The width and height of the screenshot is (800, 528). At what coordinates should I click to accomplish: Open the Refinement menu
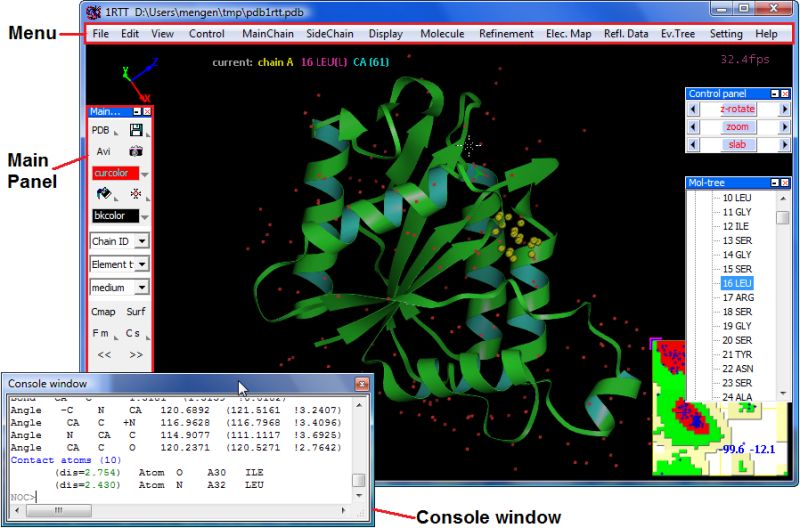point(506,34)
